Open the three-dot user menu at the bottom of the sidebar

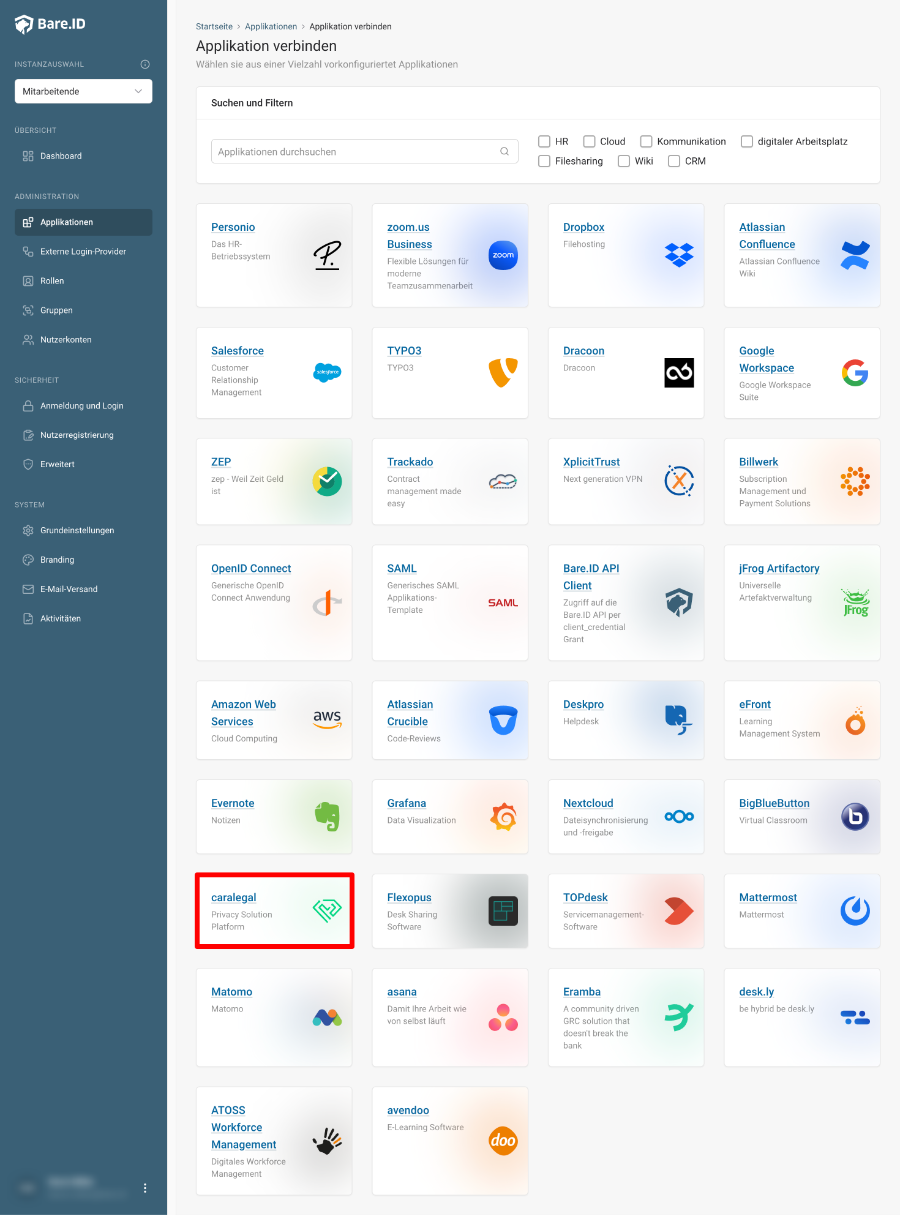tap(145, 1188)
